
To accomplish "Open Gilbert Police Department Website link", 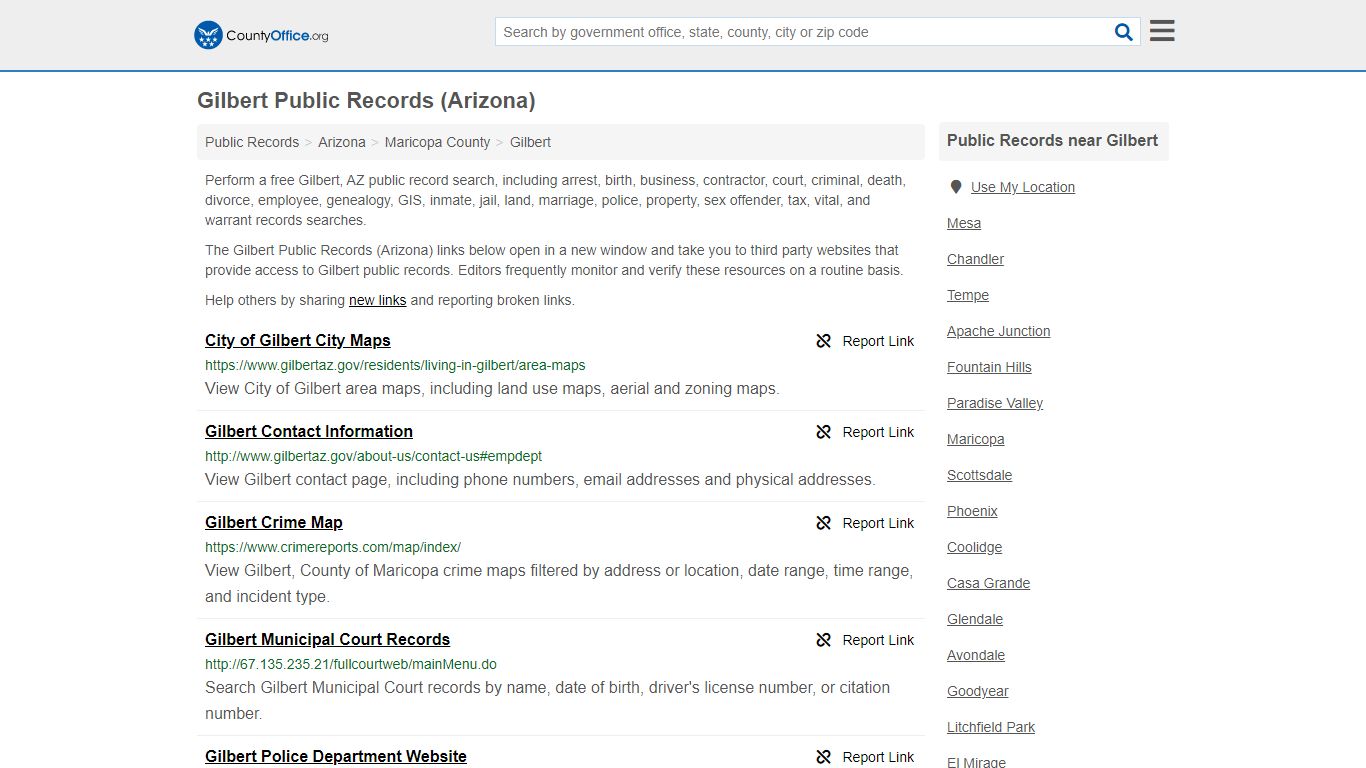I will point(336,756).
